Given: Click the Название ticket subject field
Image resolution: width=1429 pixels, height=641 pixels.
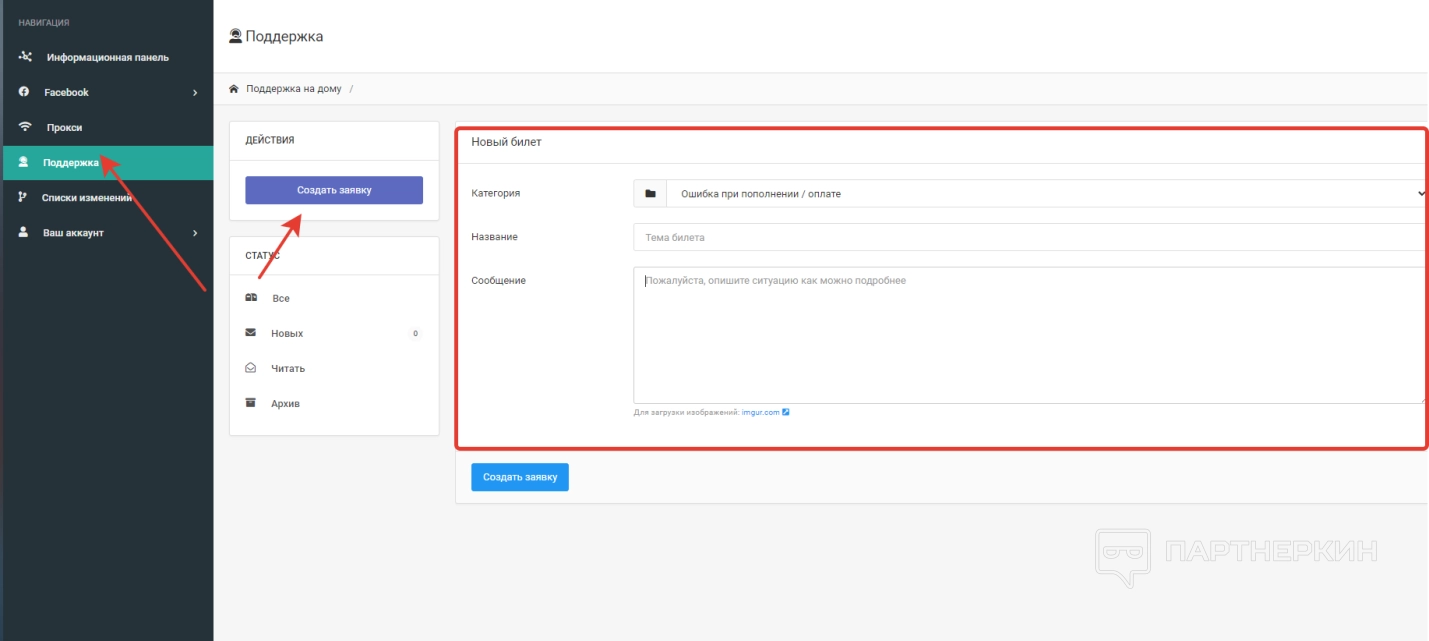Looking at the screenshot, I should tap(1028, 237).
